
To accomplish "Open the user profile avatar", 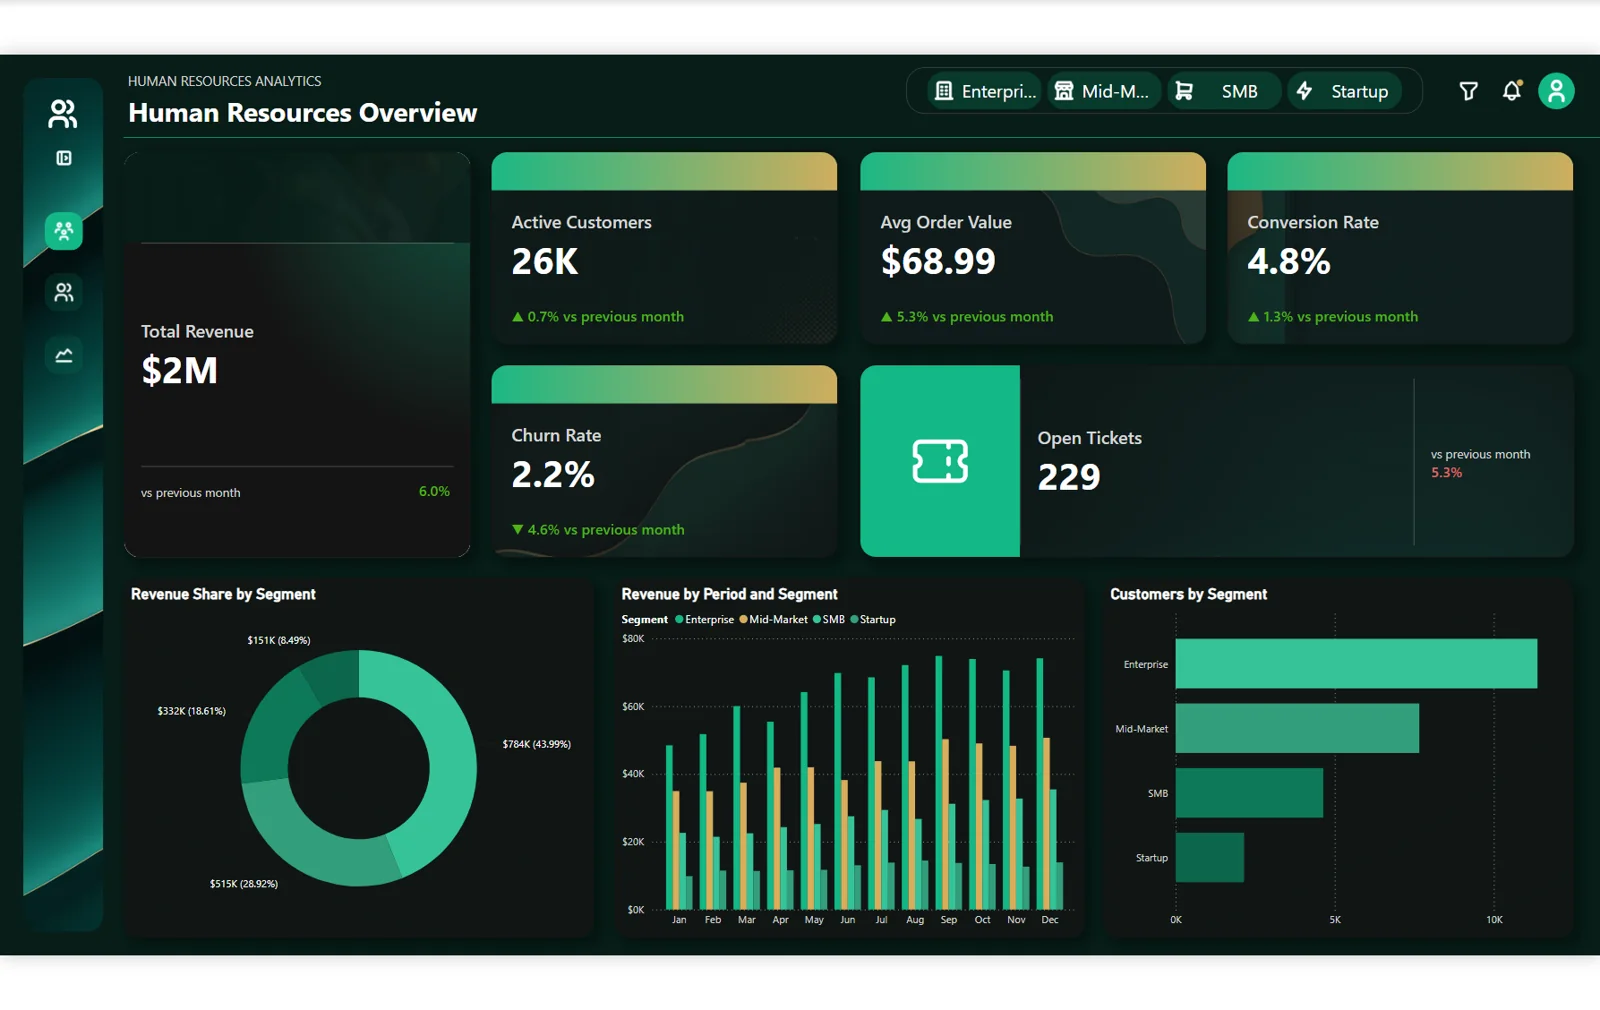I will (x=1556, y=91).
